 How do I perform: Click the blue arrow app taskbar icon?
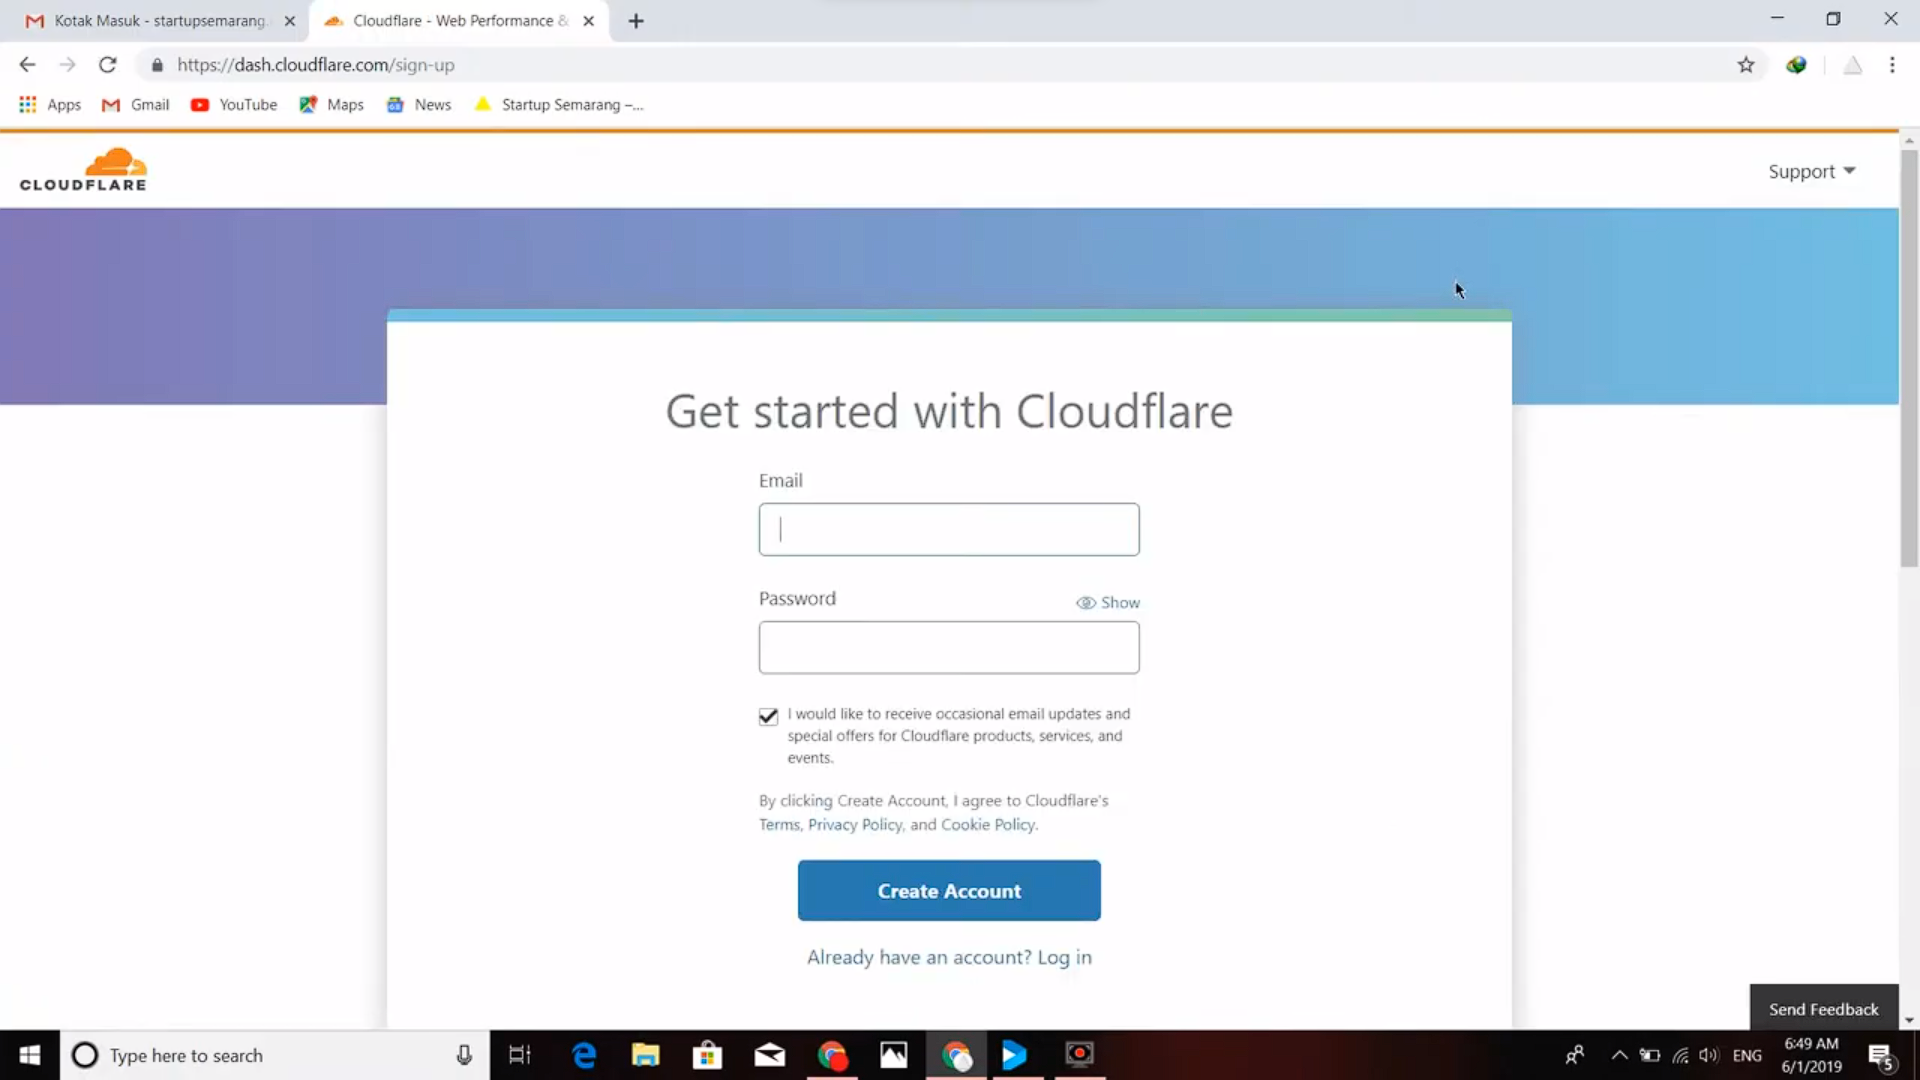(x=1014, y=1055)
